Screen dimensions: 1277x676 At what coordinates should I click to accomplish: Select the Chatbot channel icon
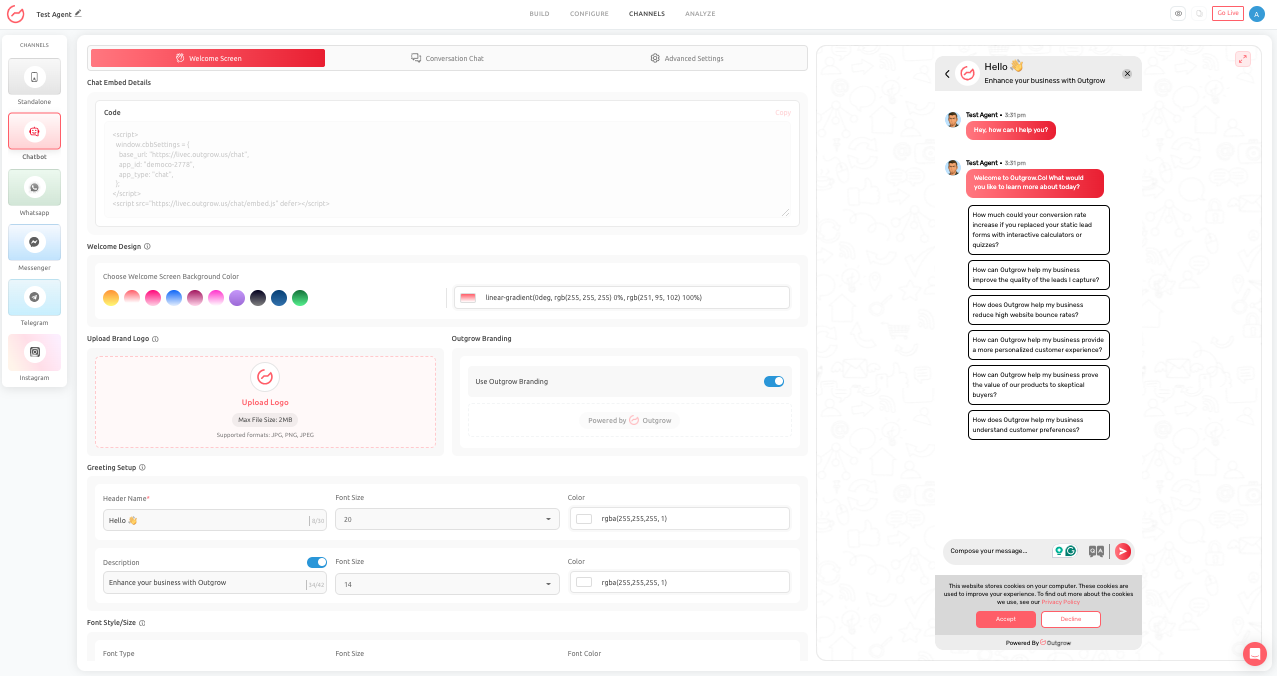34,131
